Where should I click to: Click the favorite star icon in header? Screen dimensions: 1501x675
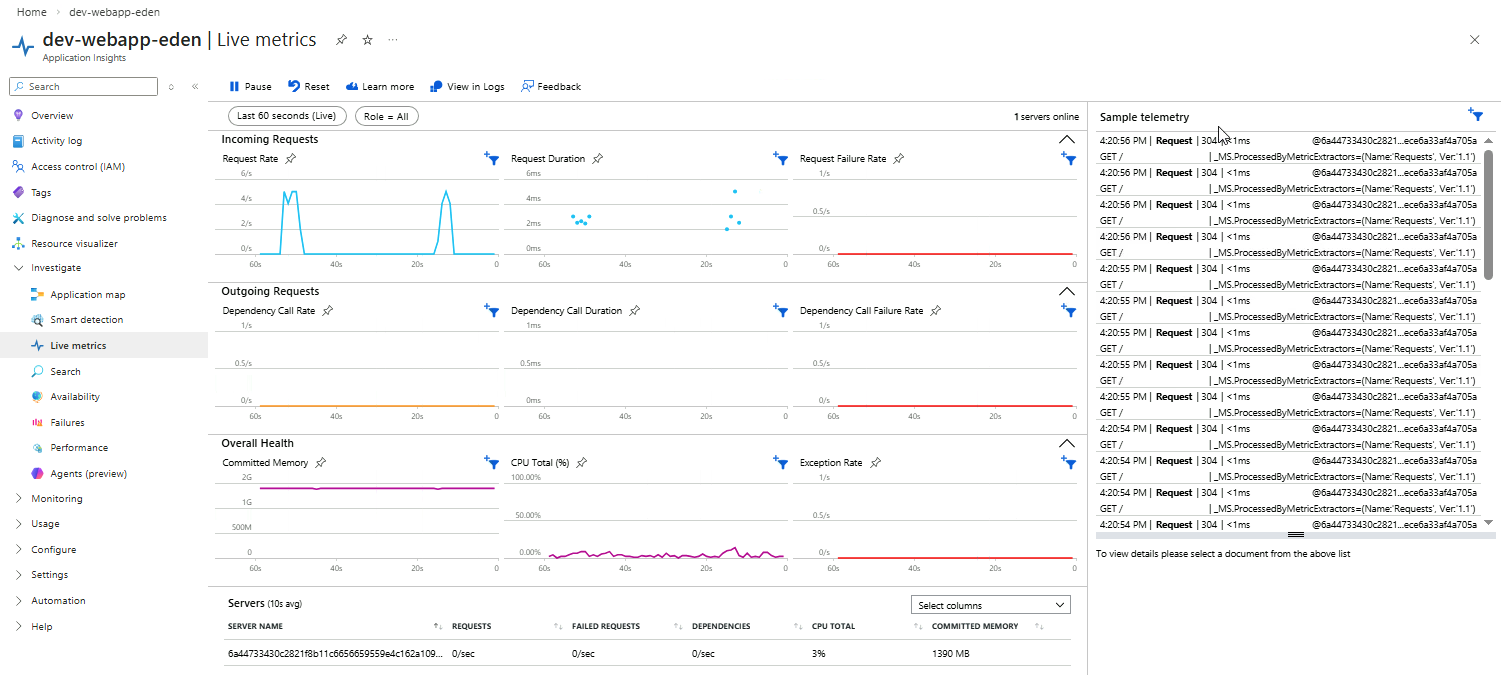coord(367,40)
